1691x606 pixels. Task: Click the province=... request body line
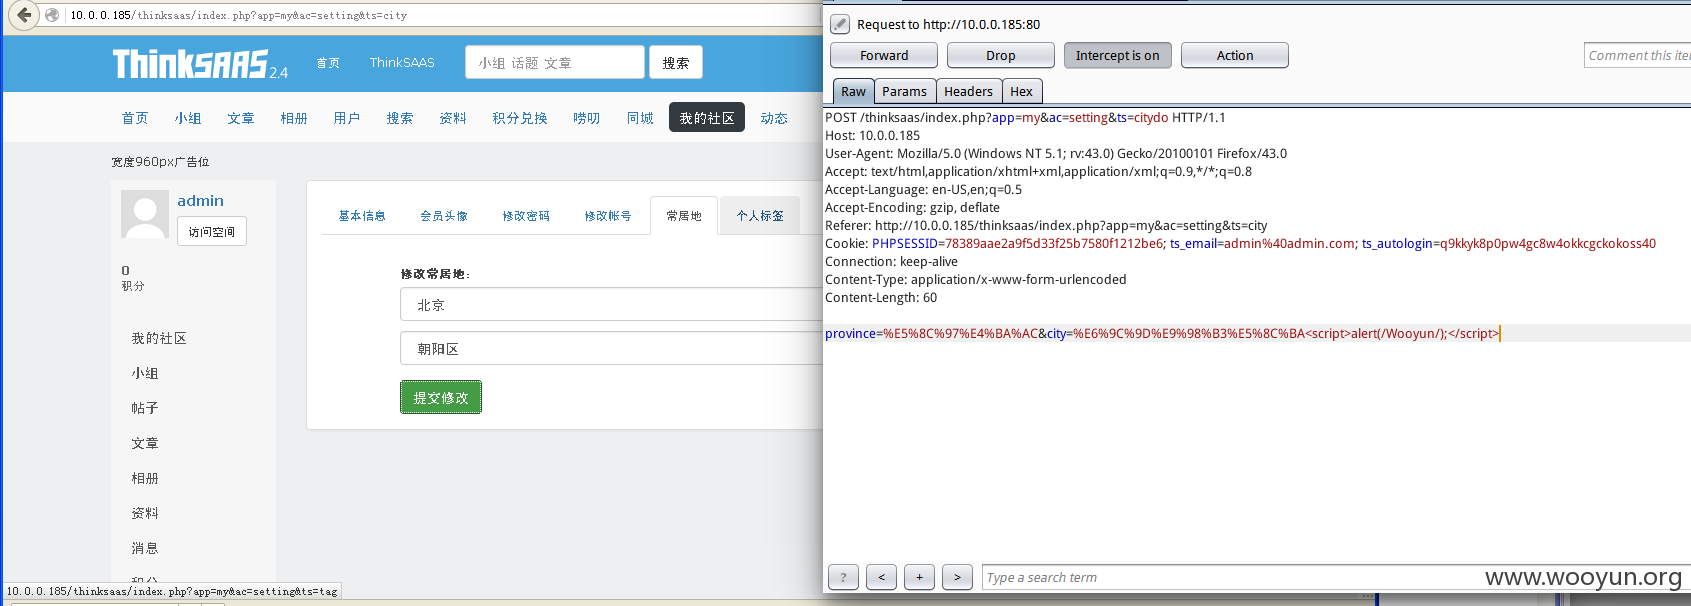pos(1162,334)
